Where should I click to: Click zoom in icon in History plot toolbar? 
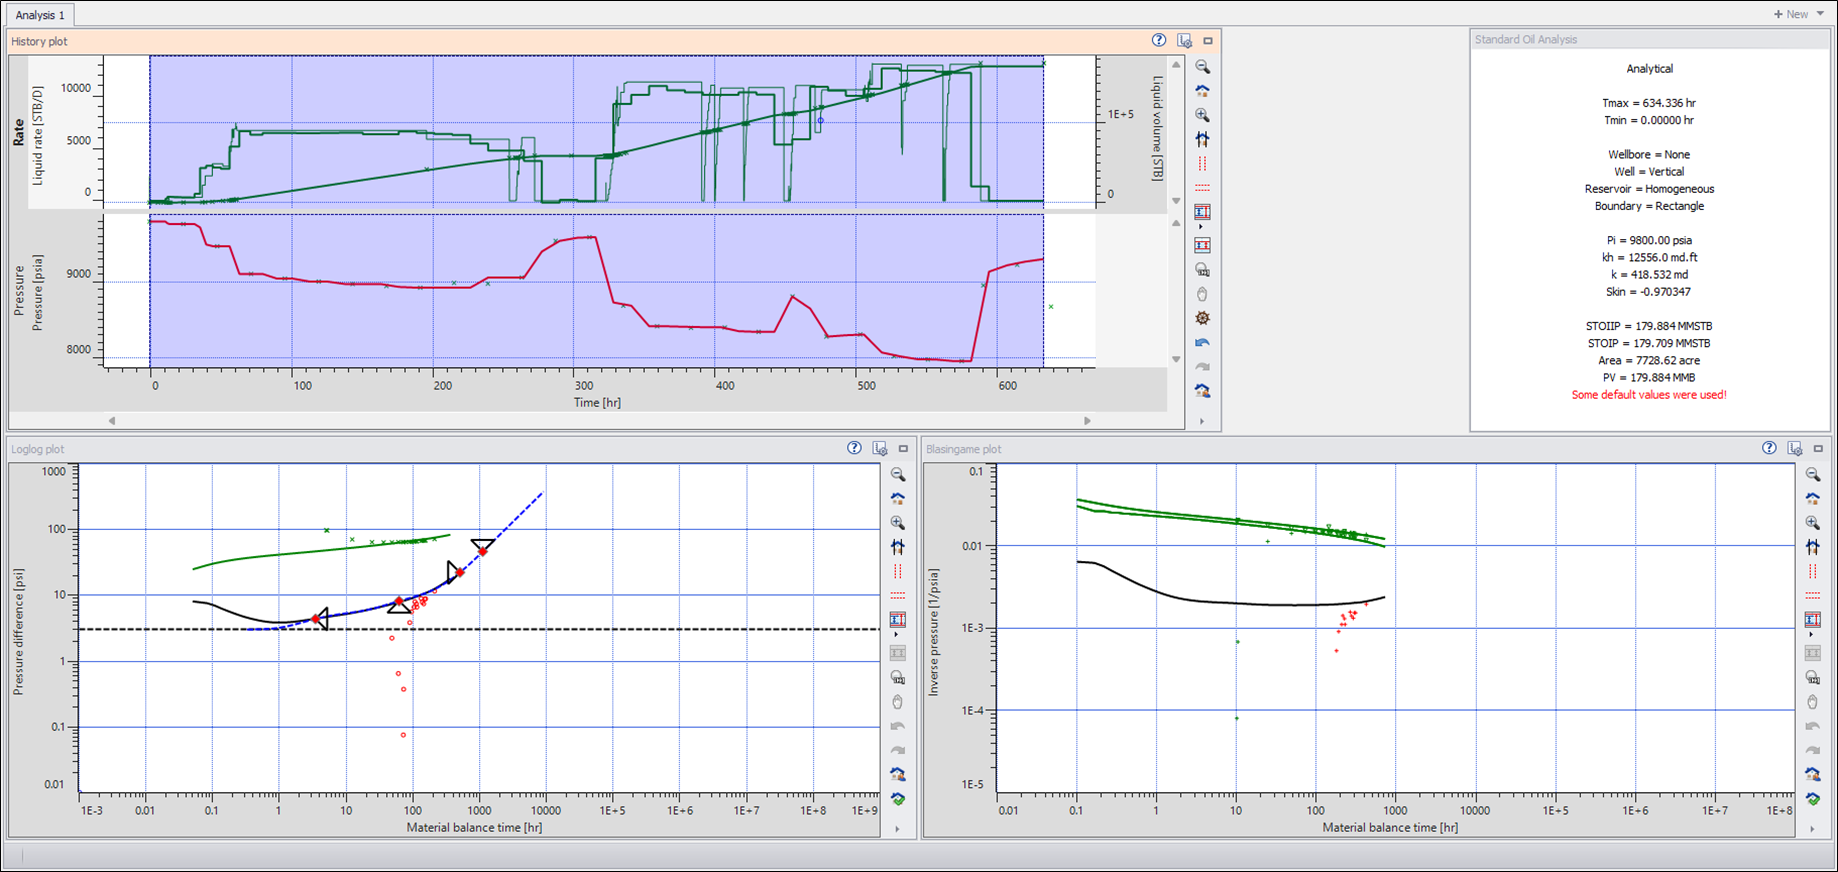point(1202,115)
